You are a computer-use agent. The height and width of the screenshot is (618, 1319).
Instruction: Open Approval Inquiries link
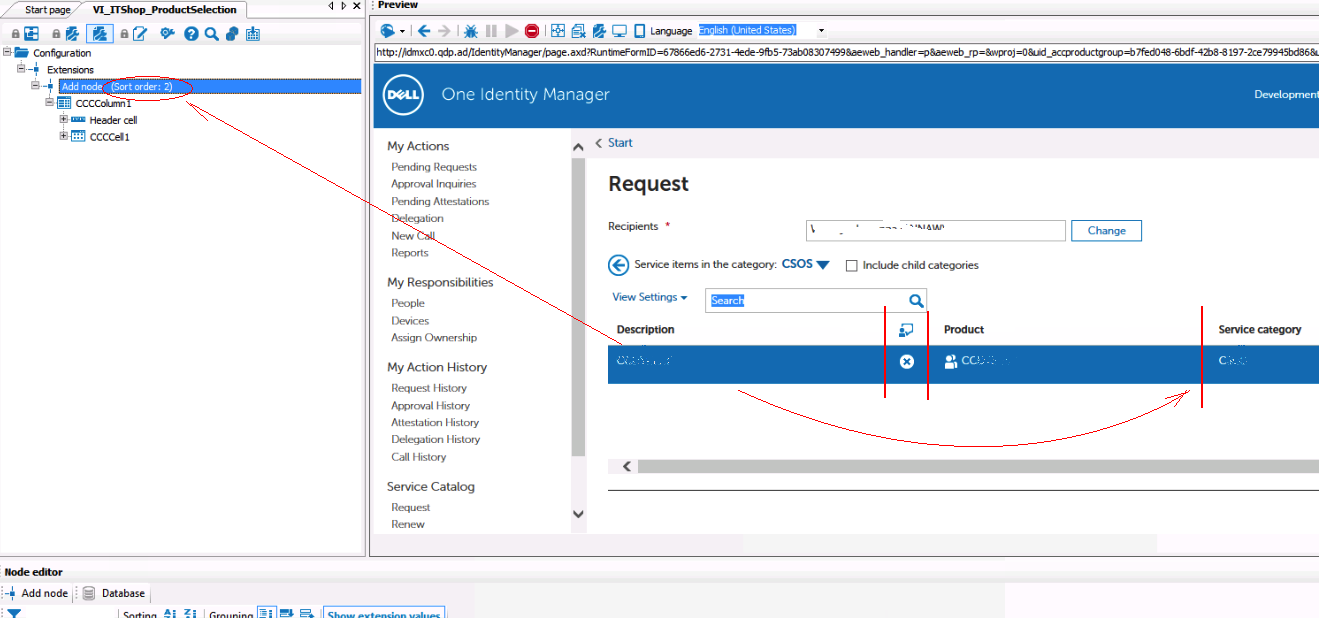(x=434, y=184)
